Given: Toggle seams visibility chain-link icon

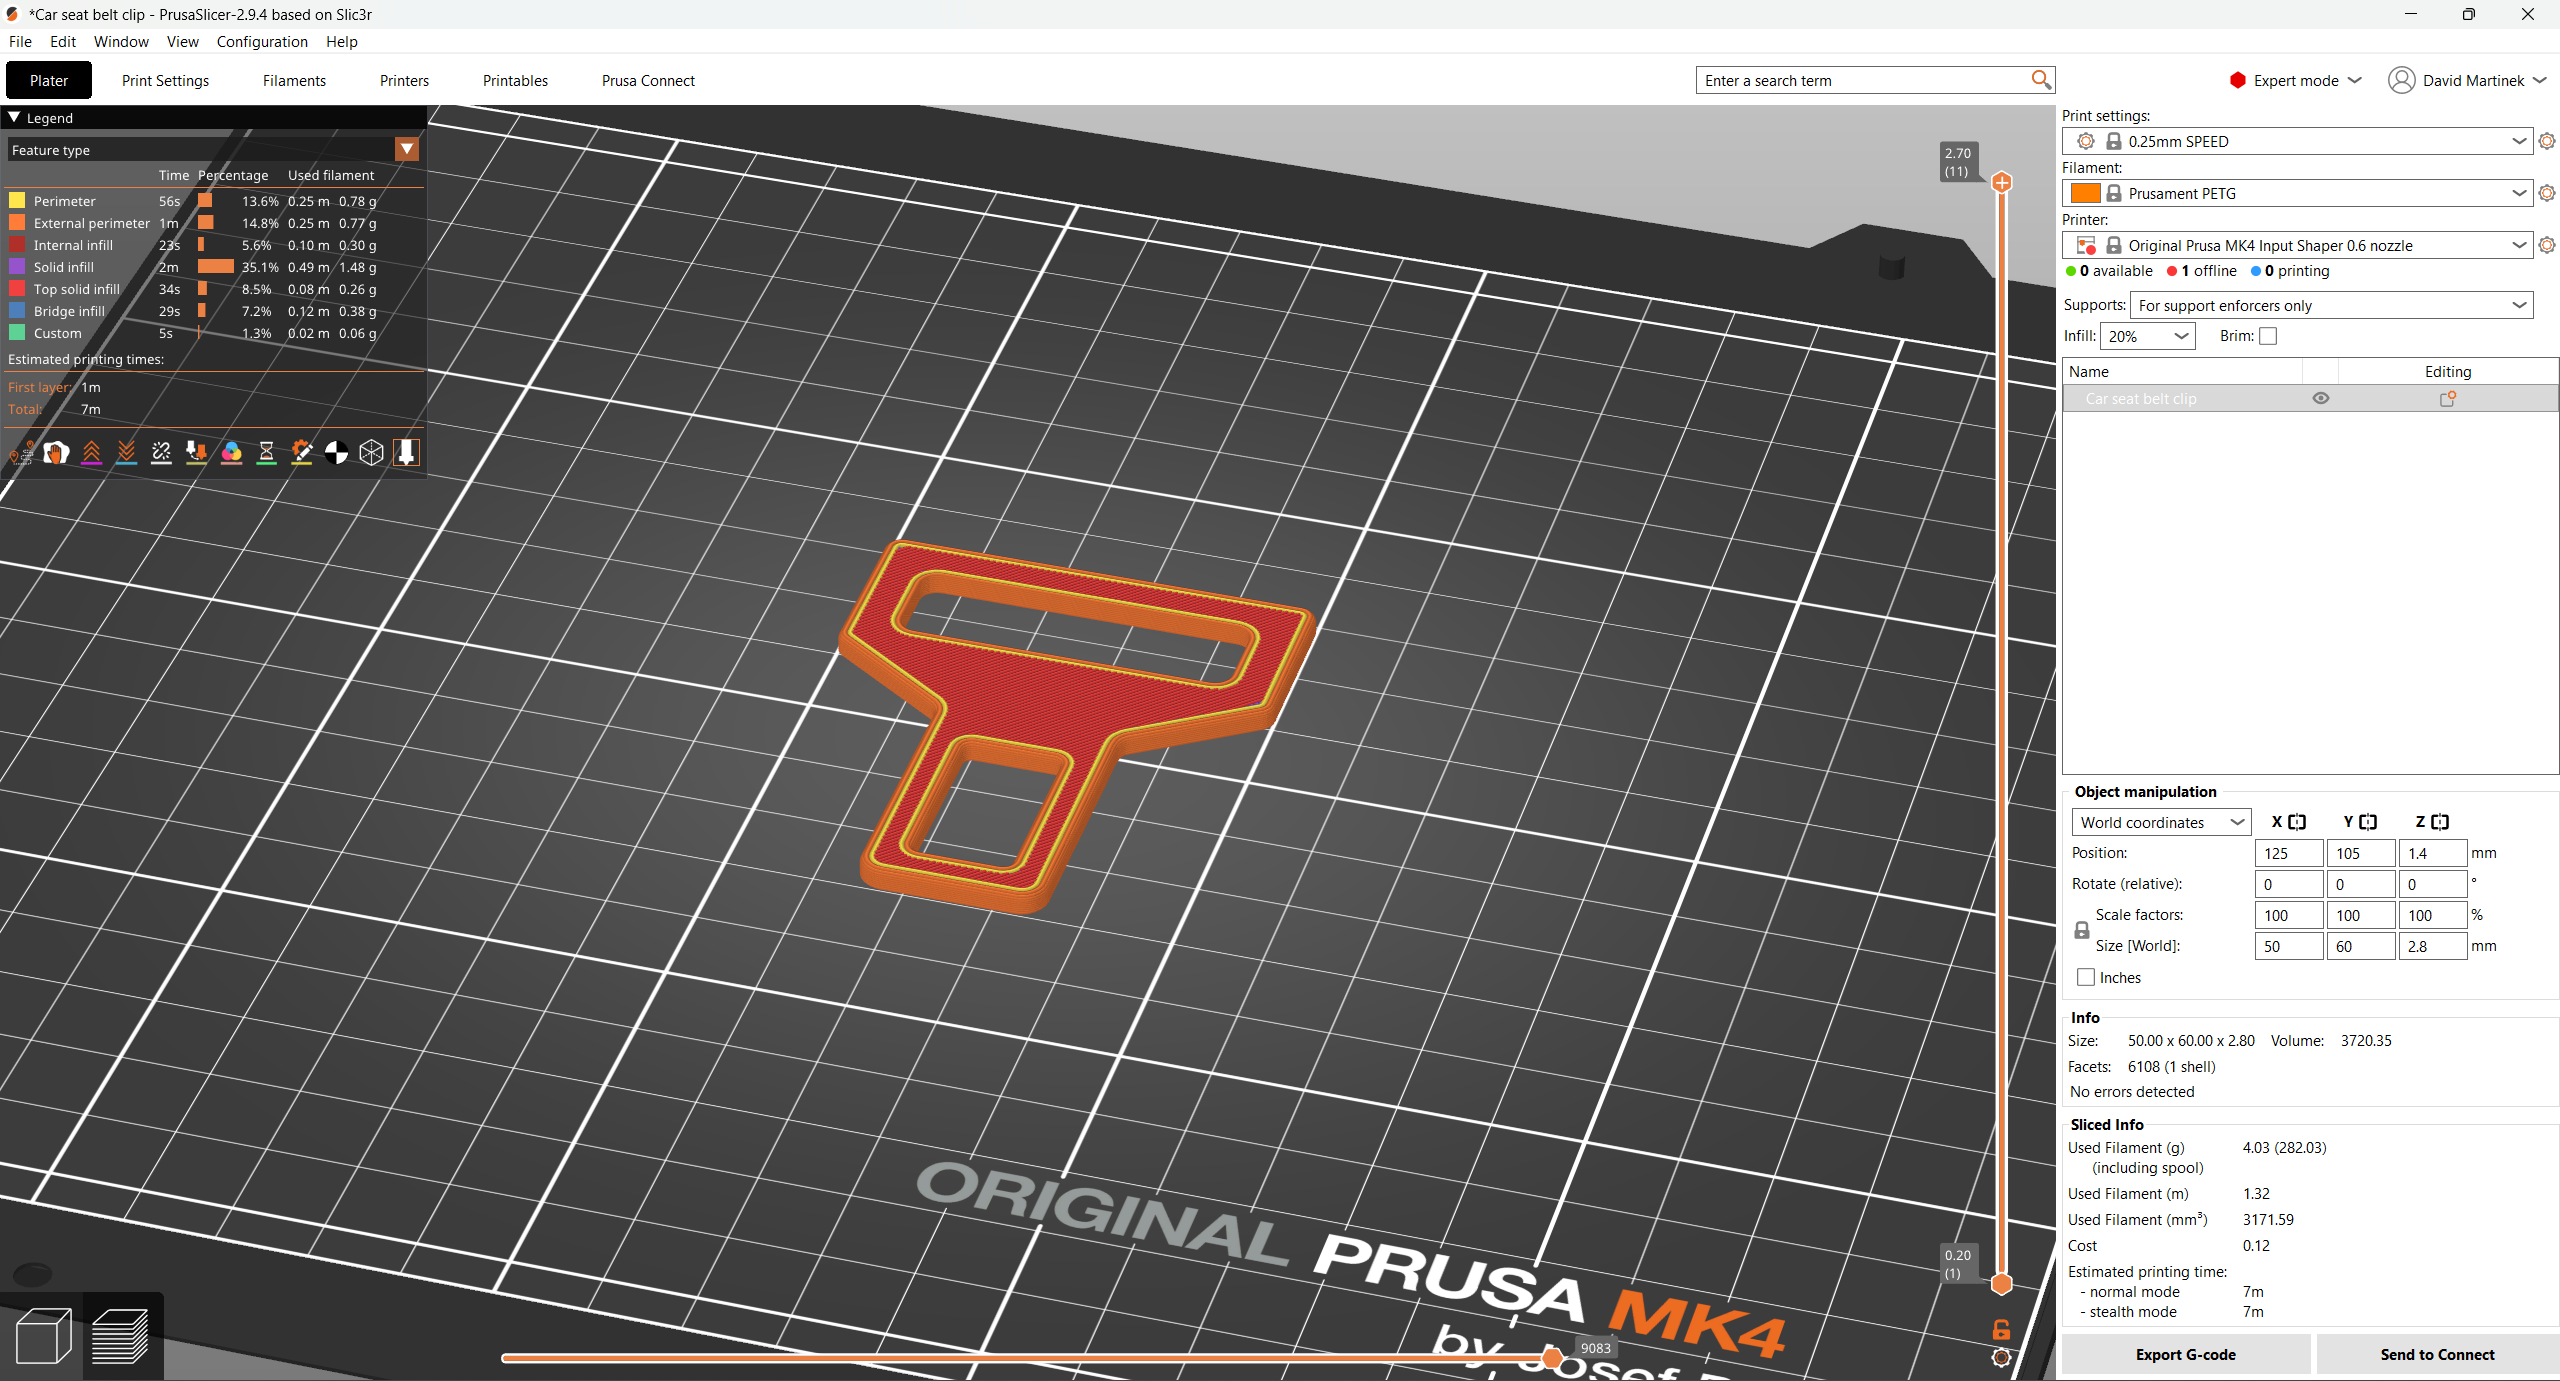Looking at the screenshot, I should (x=161, y=453).
